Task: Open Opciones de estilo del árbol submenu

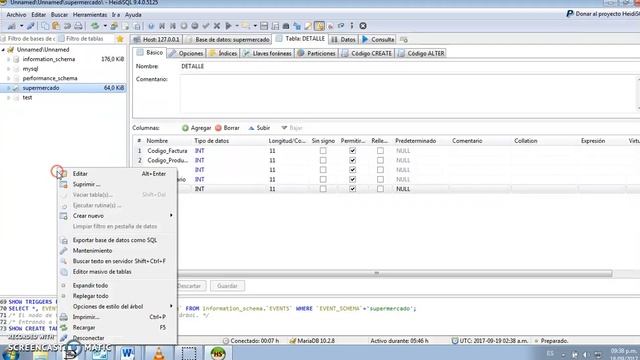Action: 117,306
